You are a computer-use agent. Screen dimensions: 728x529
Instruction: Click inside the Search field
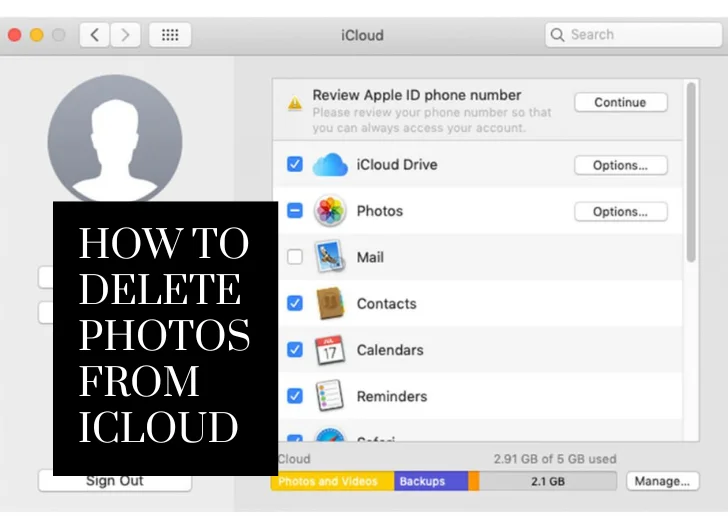(x=633, y=35)
